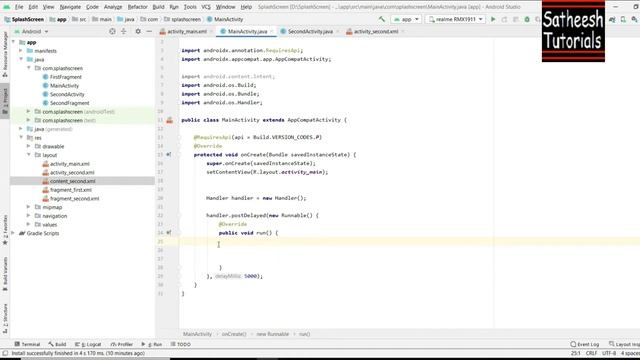The height and width of the screenshot is (360, 640).
Task: Open the Resource Manager side panel
Action: click(5, 54)
